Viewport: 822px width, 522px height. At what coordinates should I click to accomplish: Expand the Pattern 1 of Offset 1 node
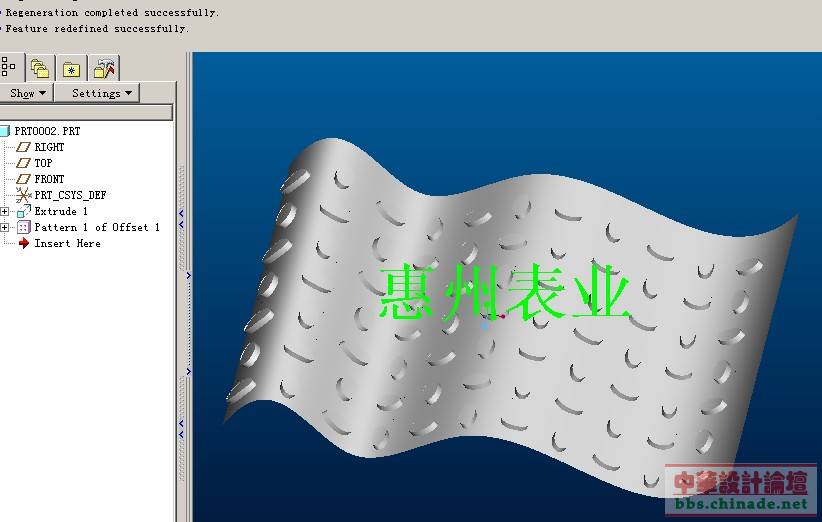click(5, 227)
